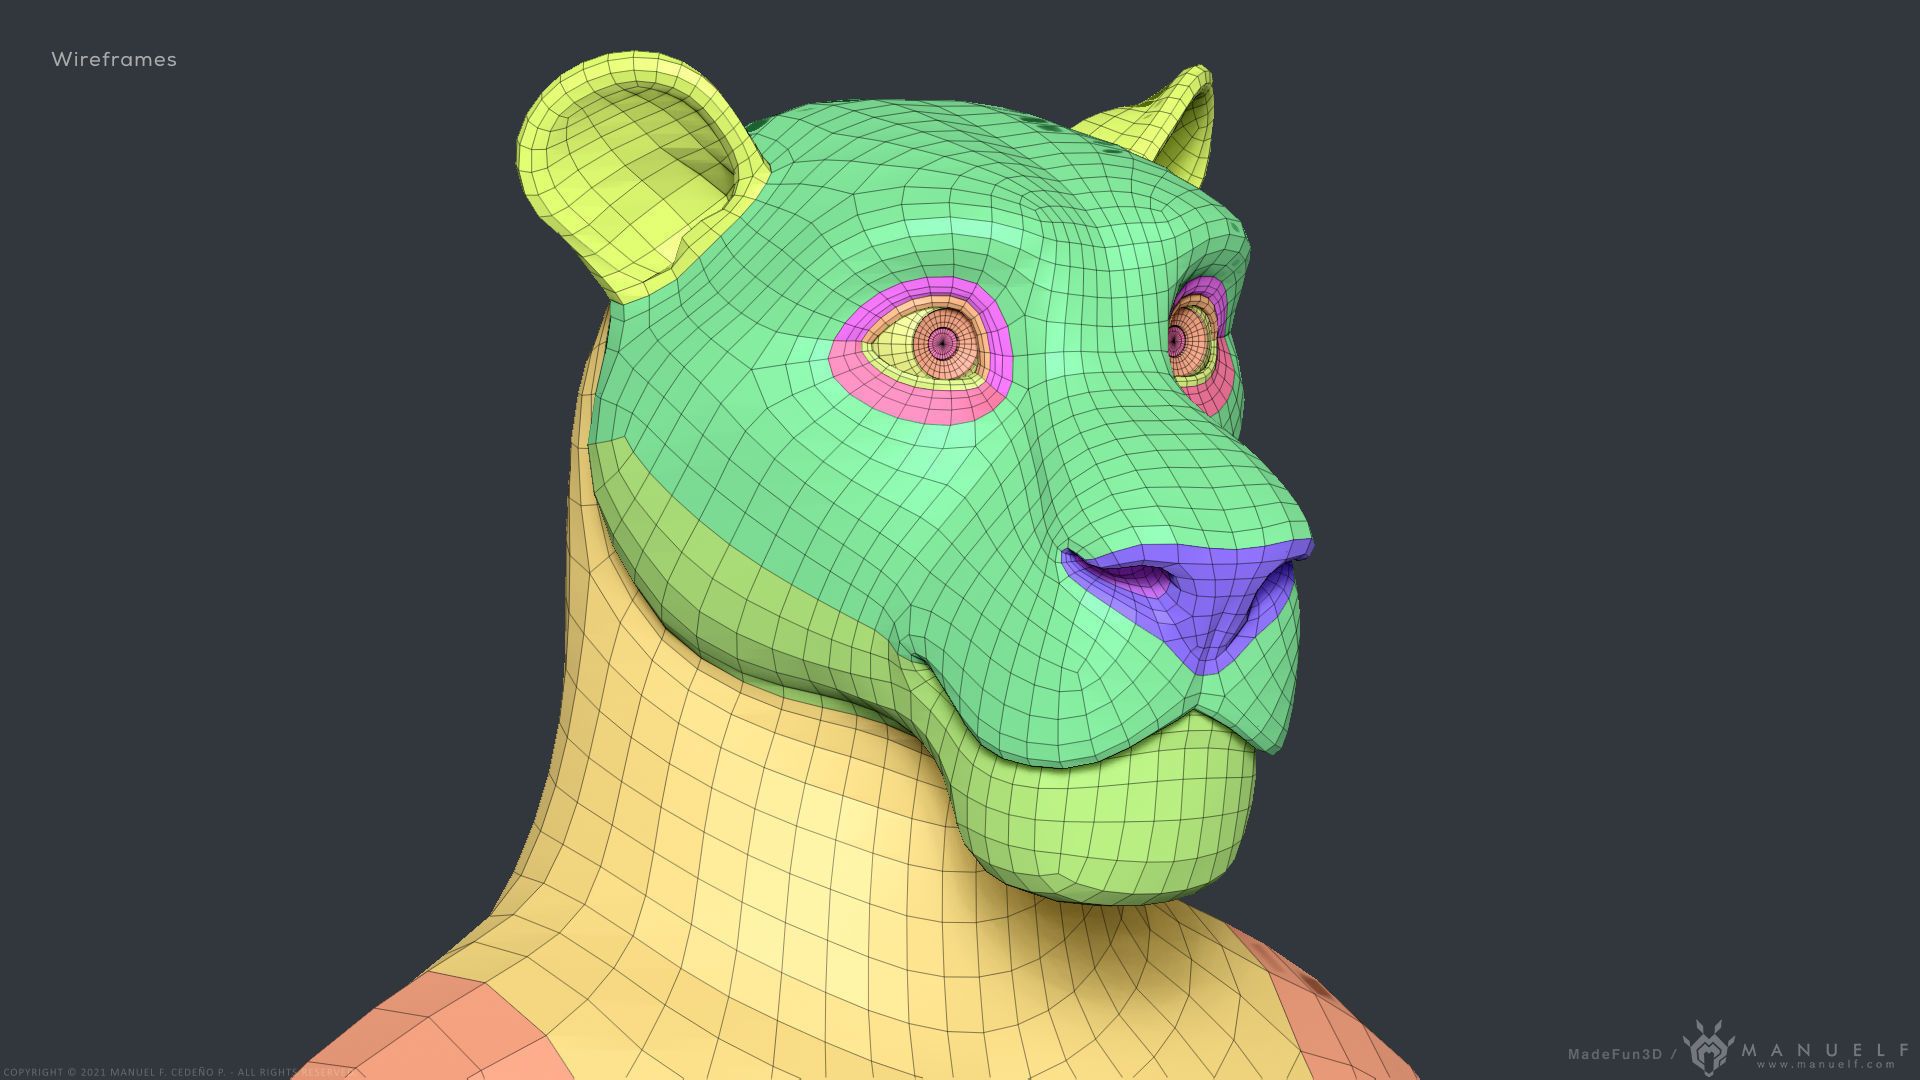Click the Wireframes title label
1920x1080 pixels.
[x=114, y=60]
